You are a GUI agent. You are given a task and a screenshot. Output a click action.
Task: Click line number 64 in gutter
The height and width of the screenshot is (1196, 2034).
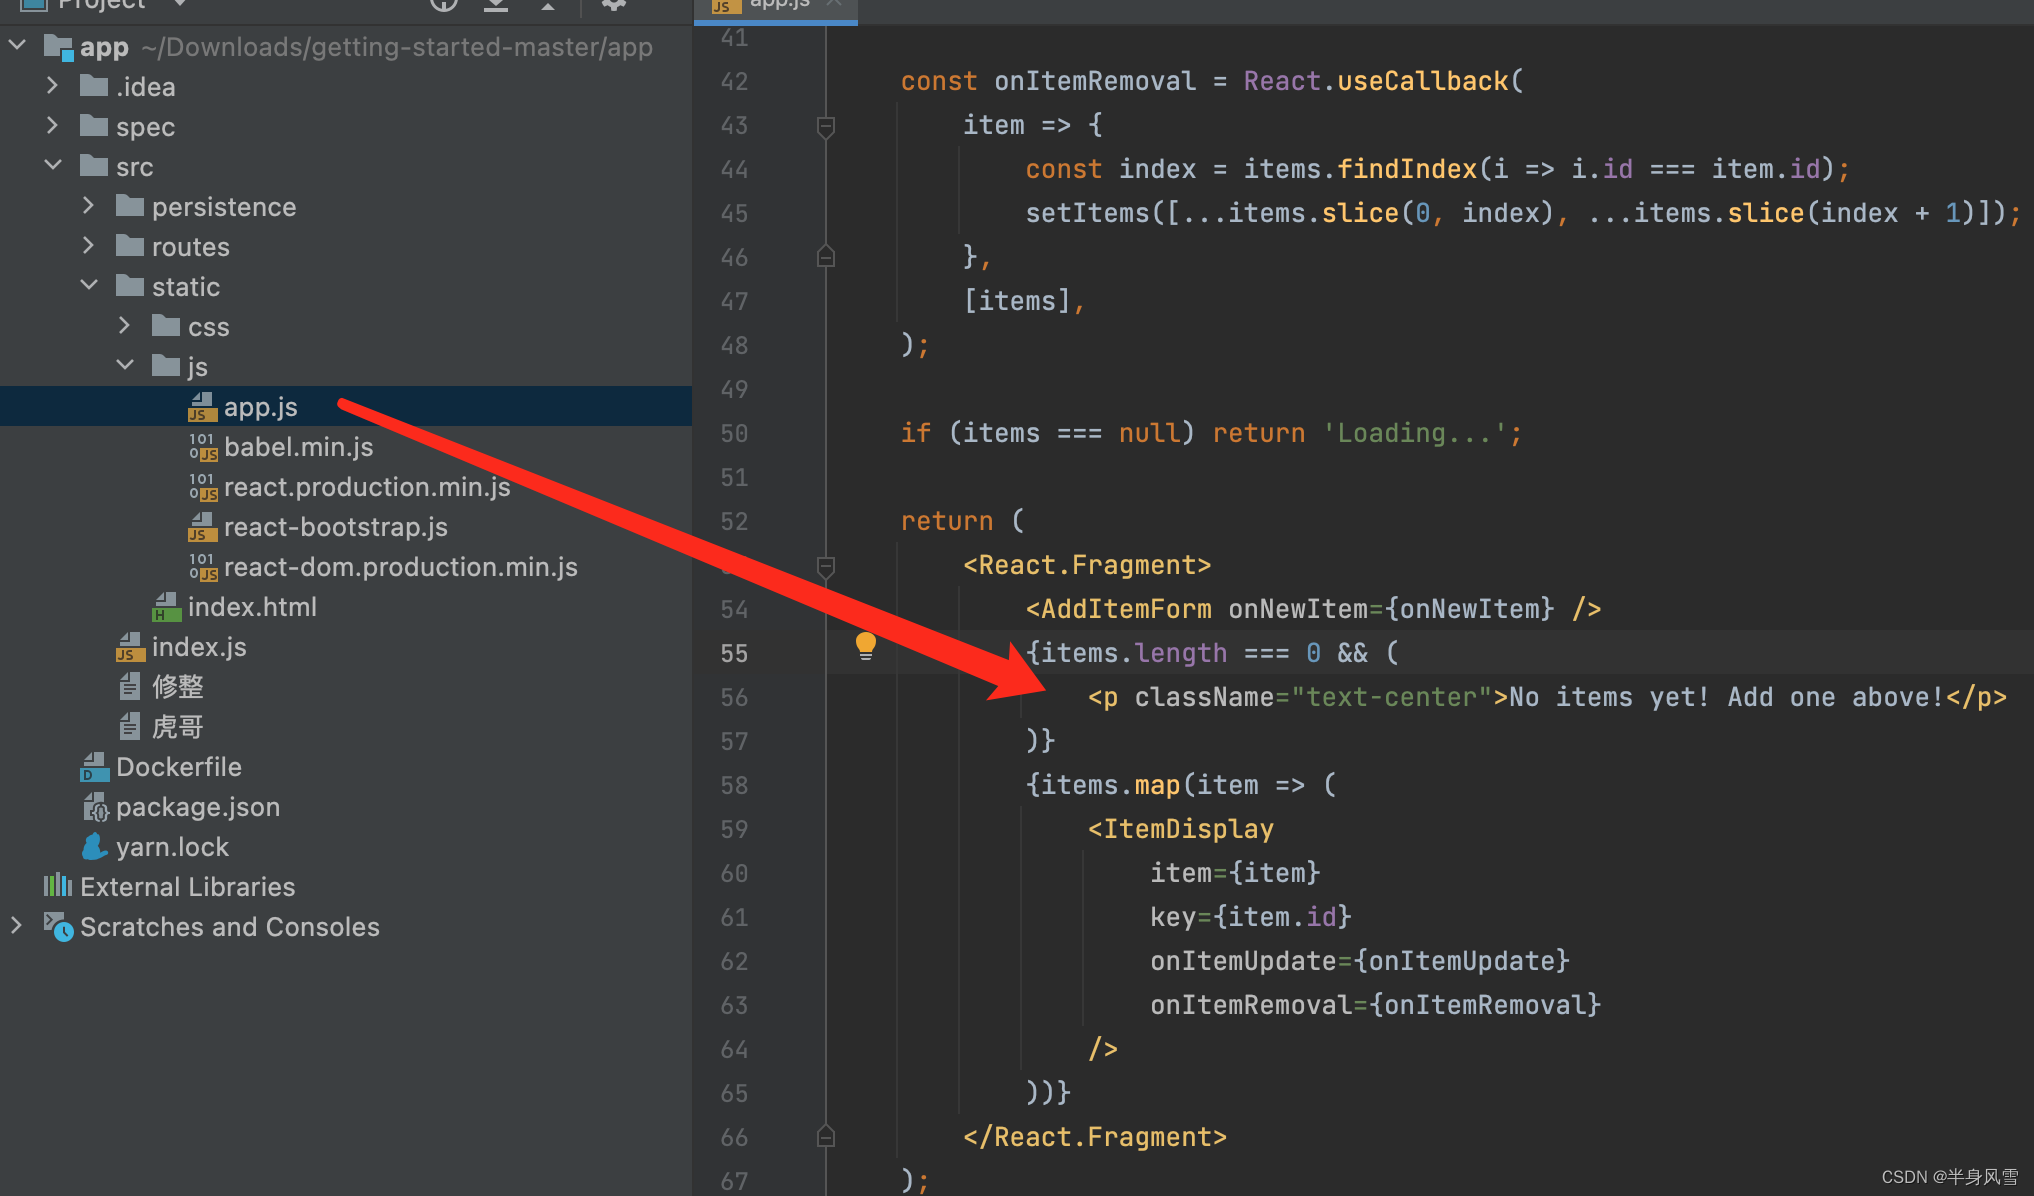[x=734, y=1049]
